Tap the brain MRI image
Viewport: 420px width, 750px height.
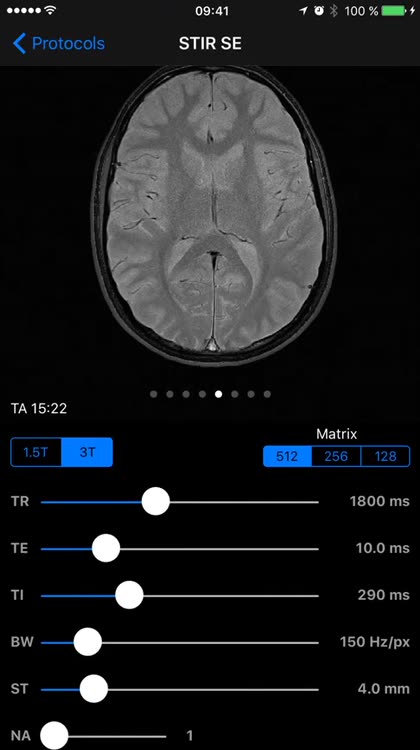tap(214, 215)
